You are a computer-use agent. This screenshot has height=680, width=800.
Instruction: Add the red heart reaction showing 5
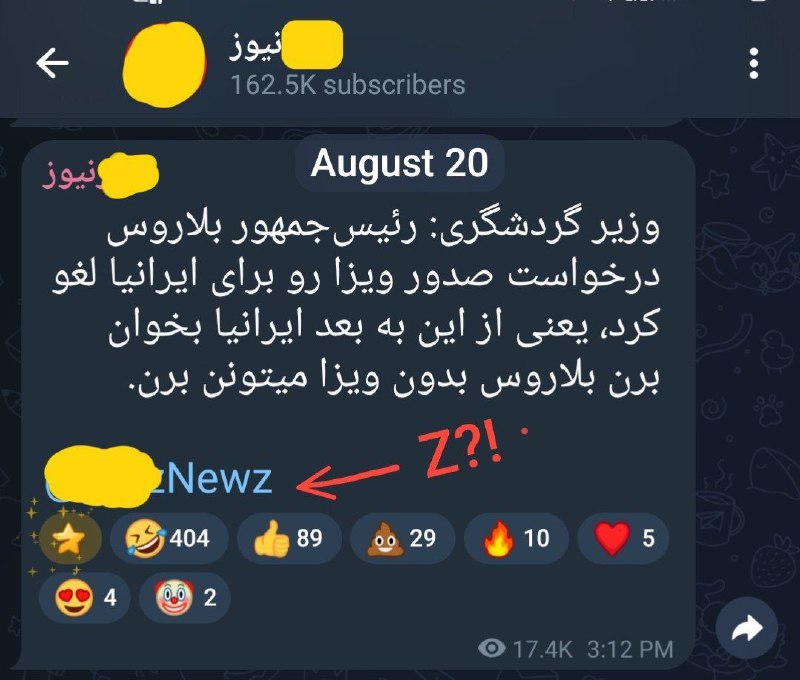tap(623, 538)
